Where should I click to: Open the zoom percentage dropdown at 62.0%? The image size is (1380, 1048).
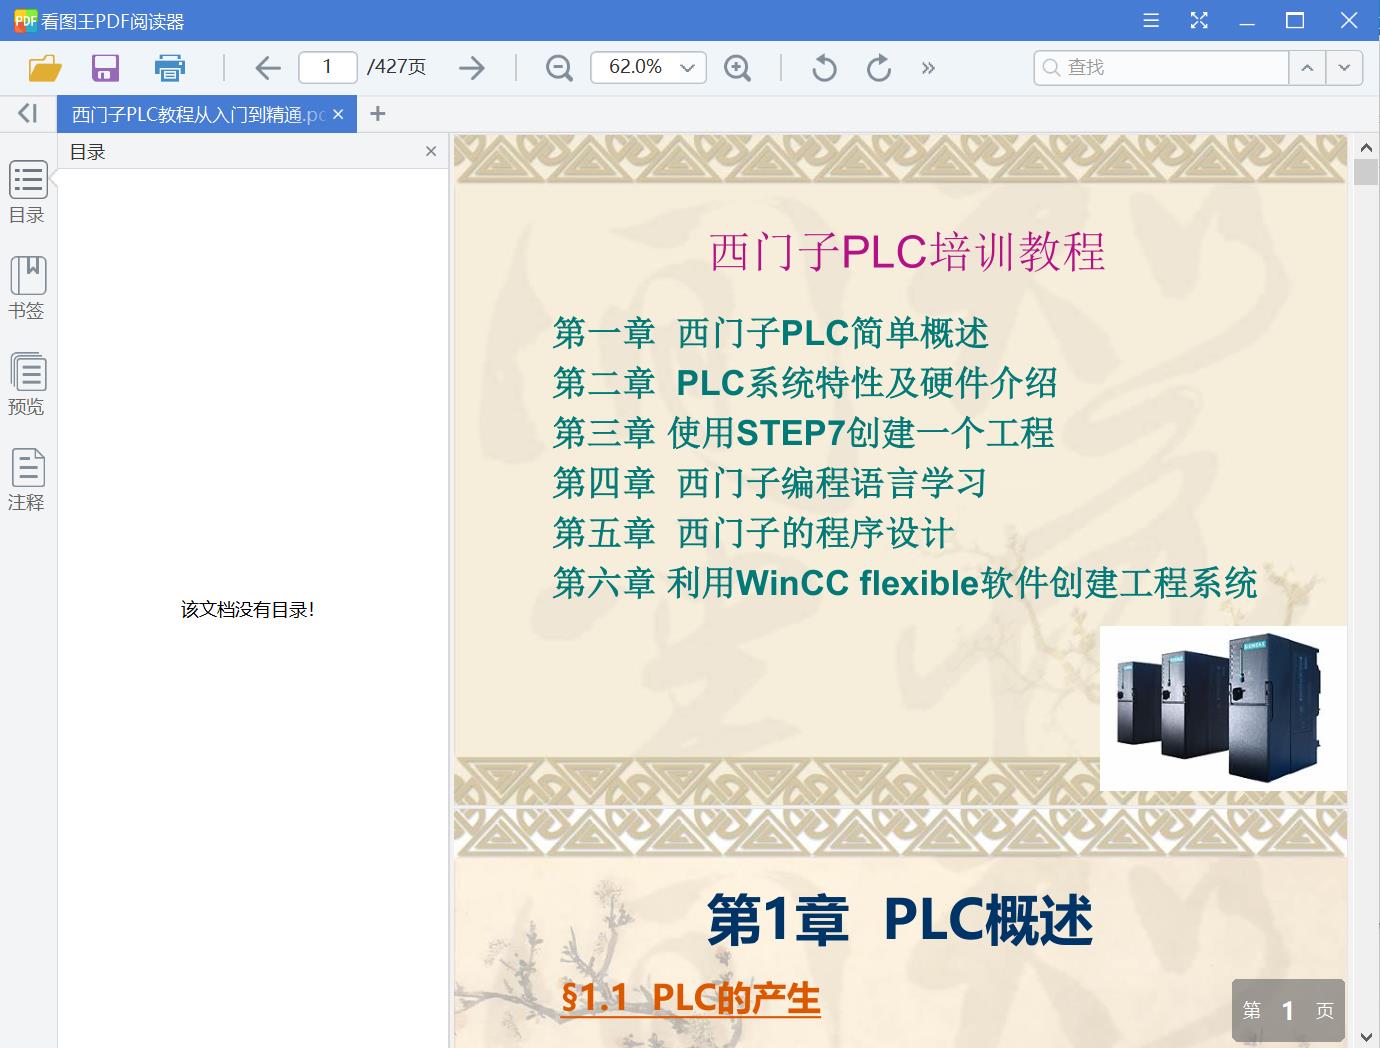pyautogui.click(x=648, y=67)
